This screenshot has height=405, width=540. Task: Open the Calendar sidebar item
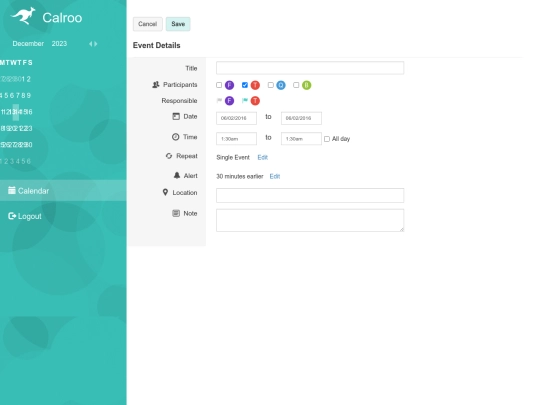63,190
